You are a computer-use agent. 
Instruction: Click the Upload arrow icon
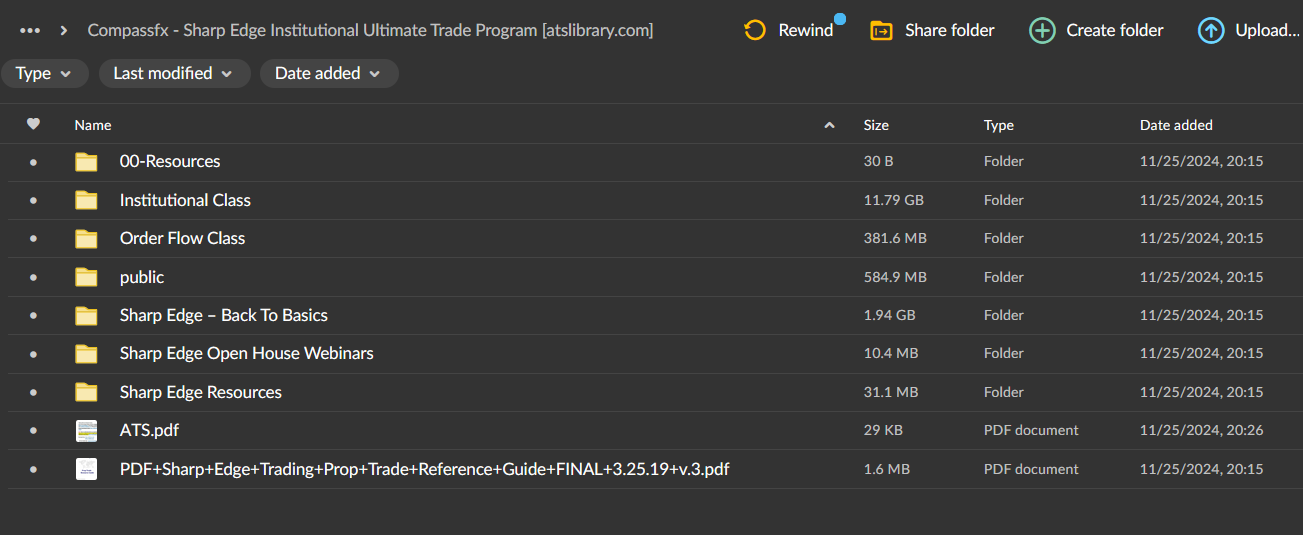click(x=1211, y=30)
